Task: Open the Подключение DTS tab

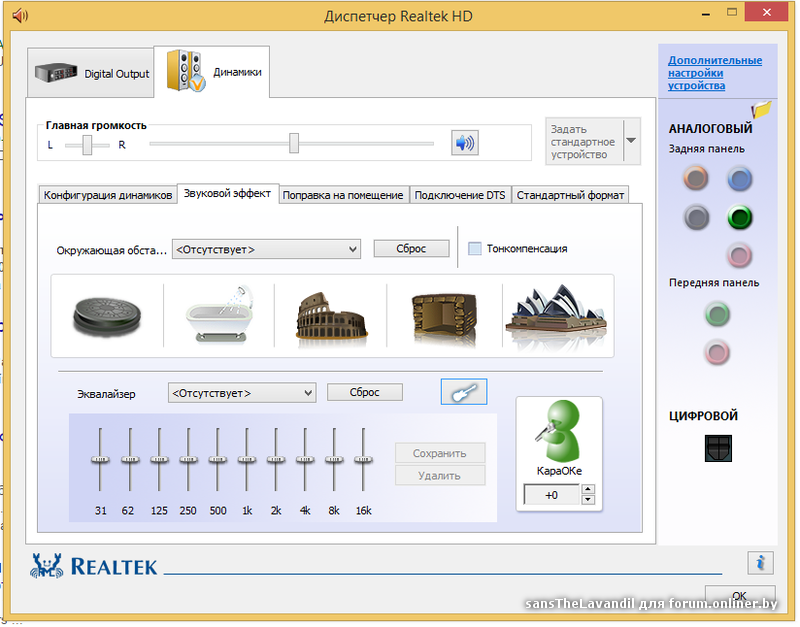Action: tap(461, 196)
